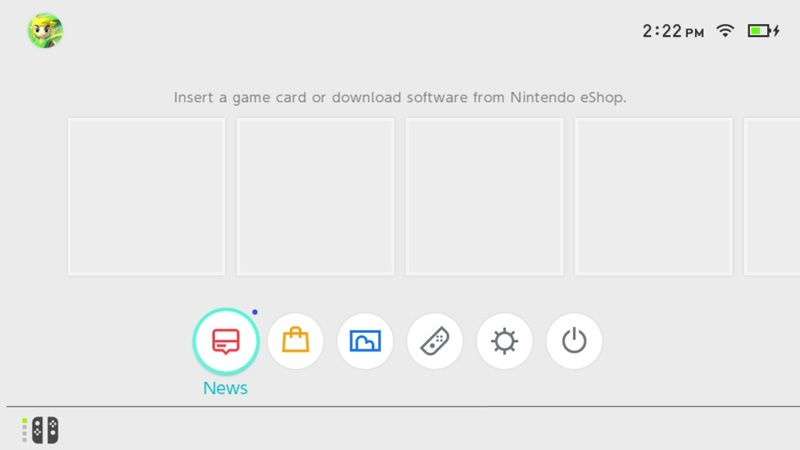The image size is (800, 450).
Task: Launch Nintendo eShop shopping bag icon
Action: 295,341
